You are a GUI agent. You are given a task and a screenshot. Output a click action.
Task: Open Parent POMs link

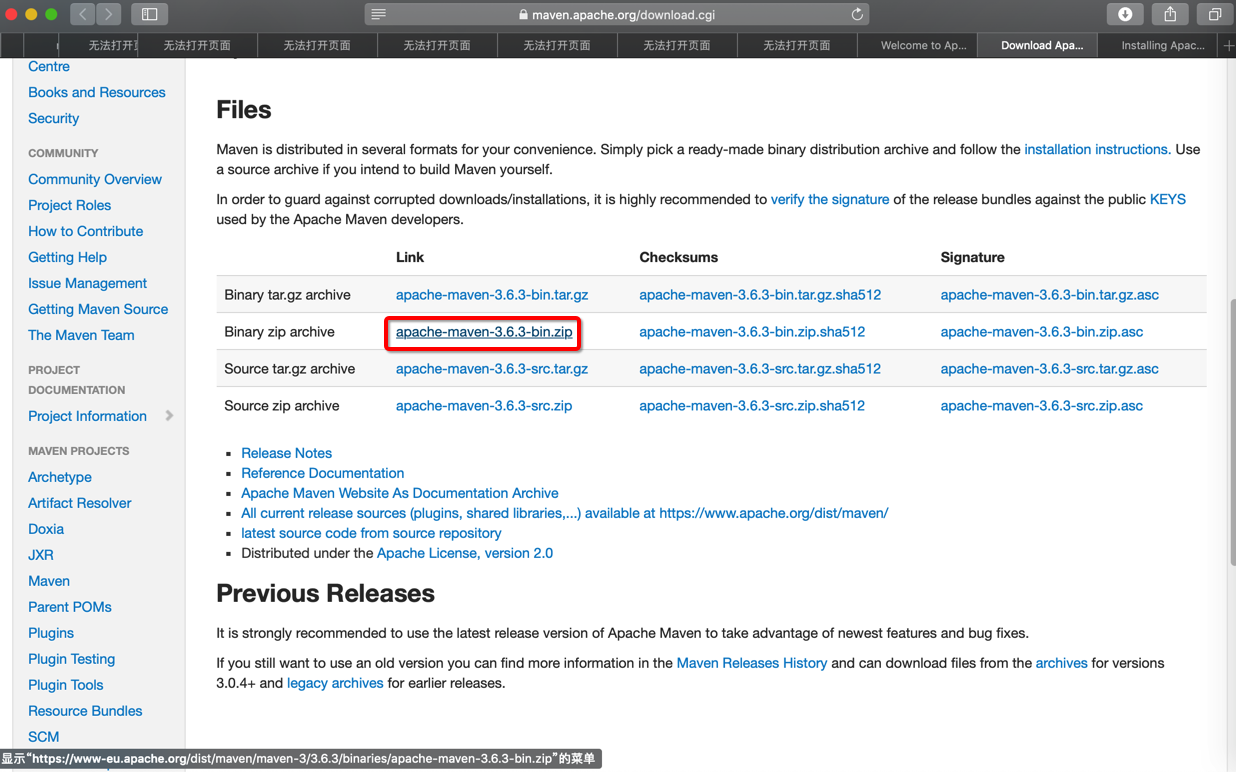70,607
